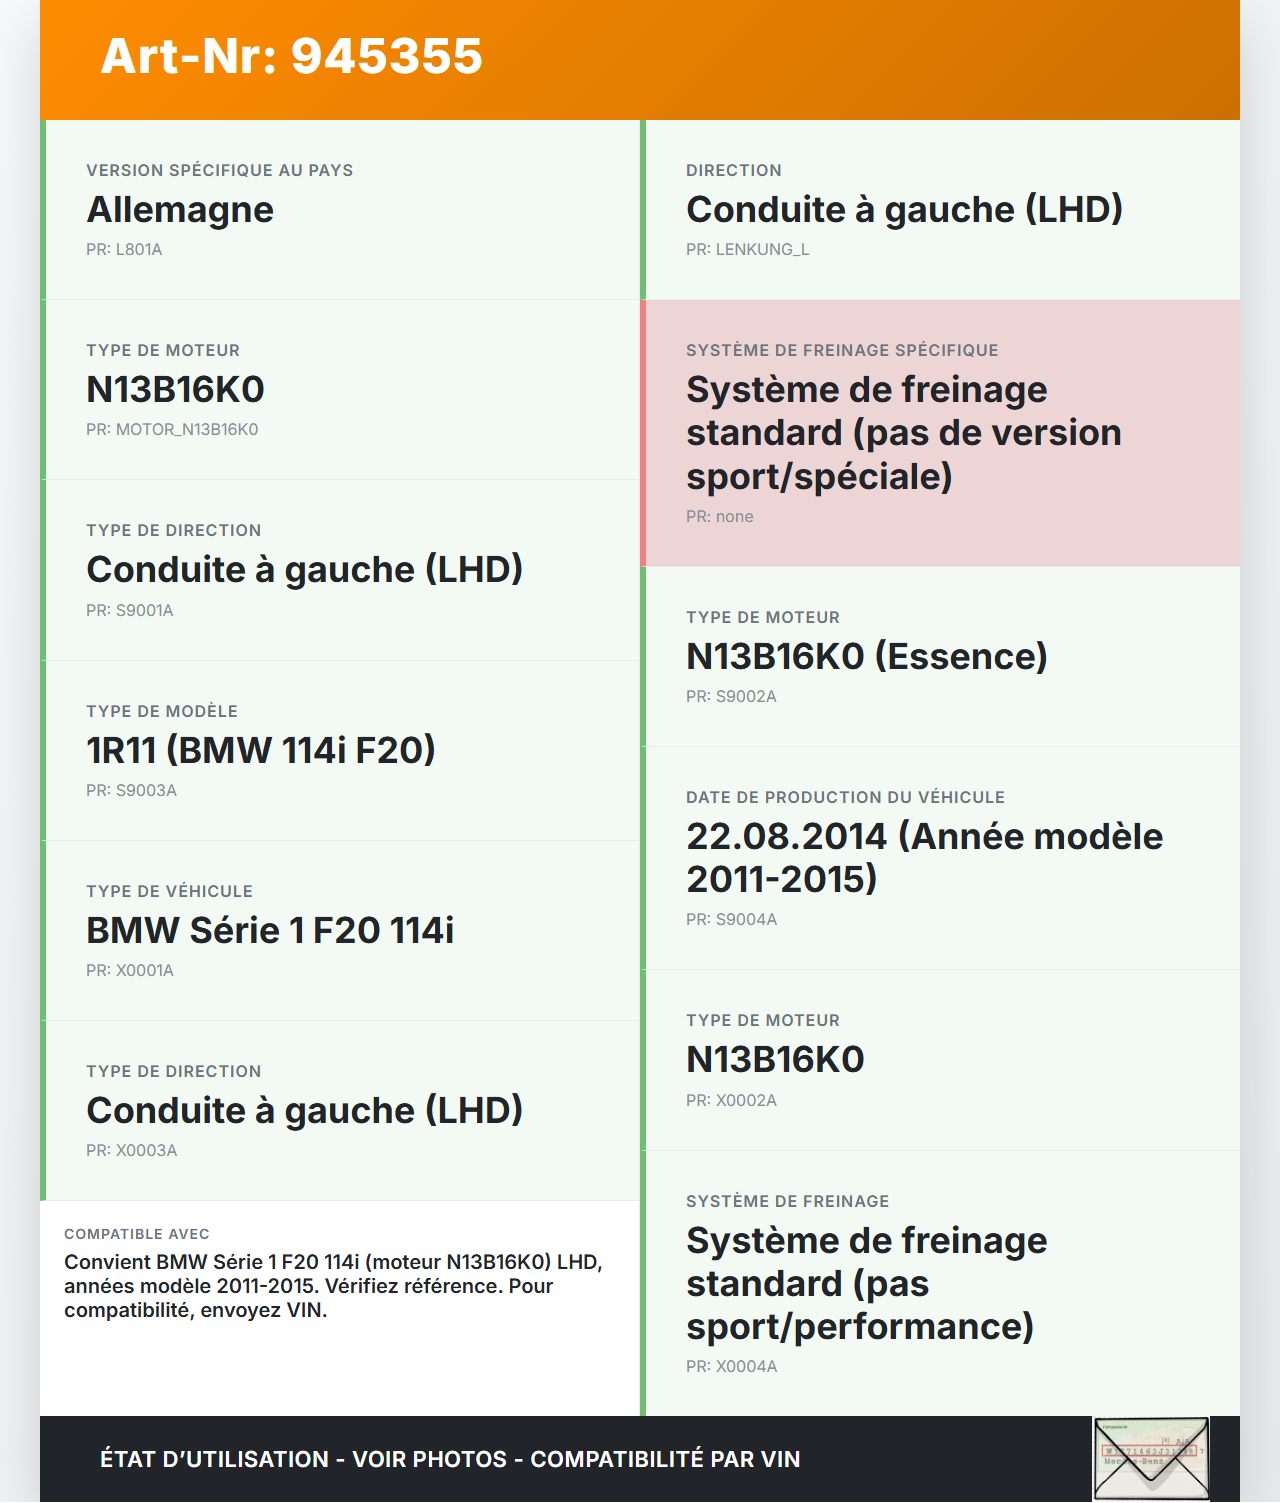
Task: Click the PR: S9004A code
Action: pos(731,920)
